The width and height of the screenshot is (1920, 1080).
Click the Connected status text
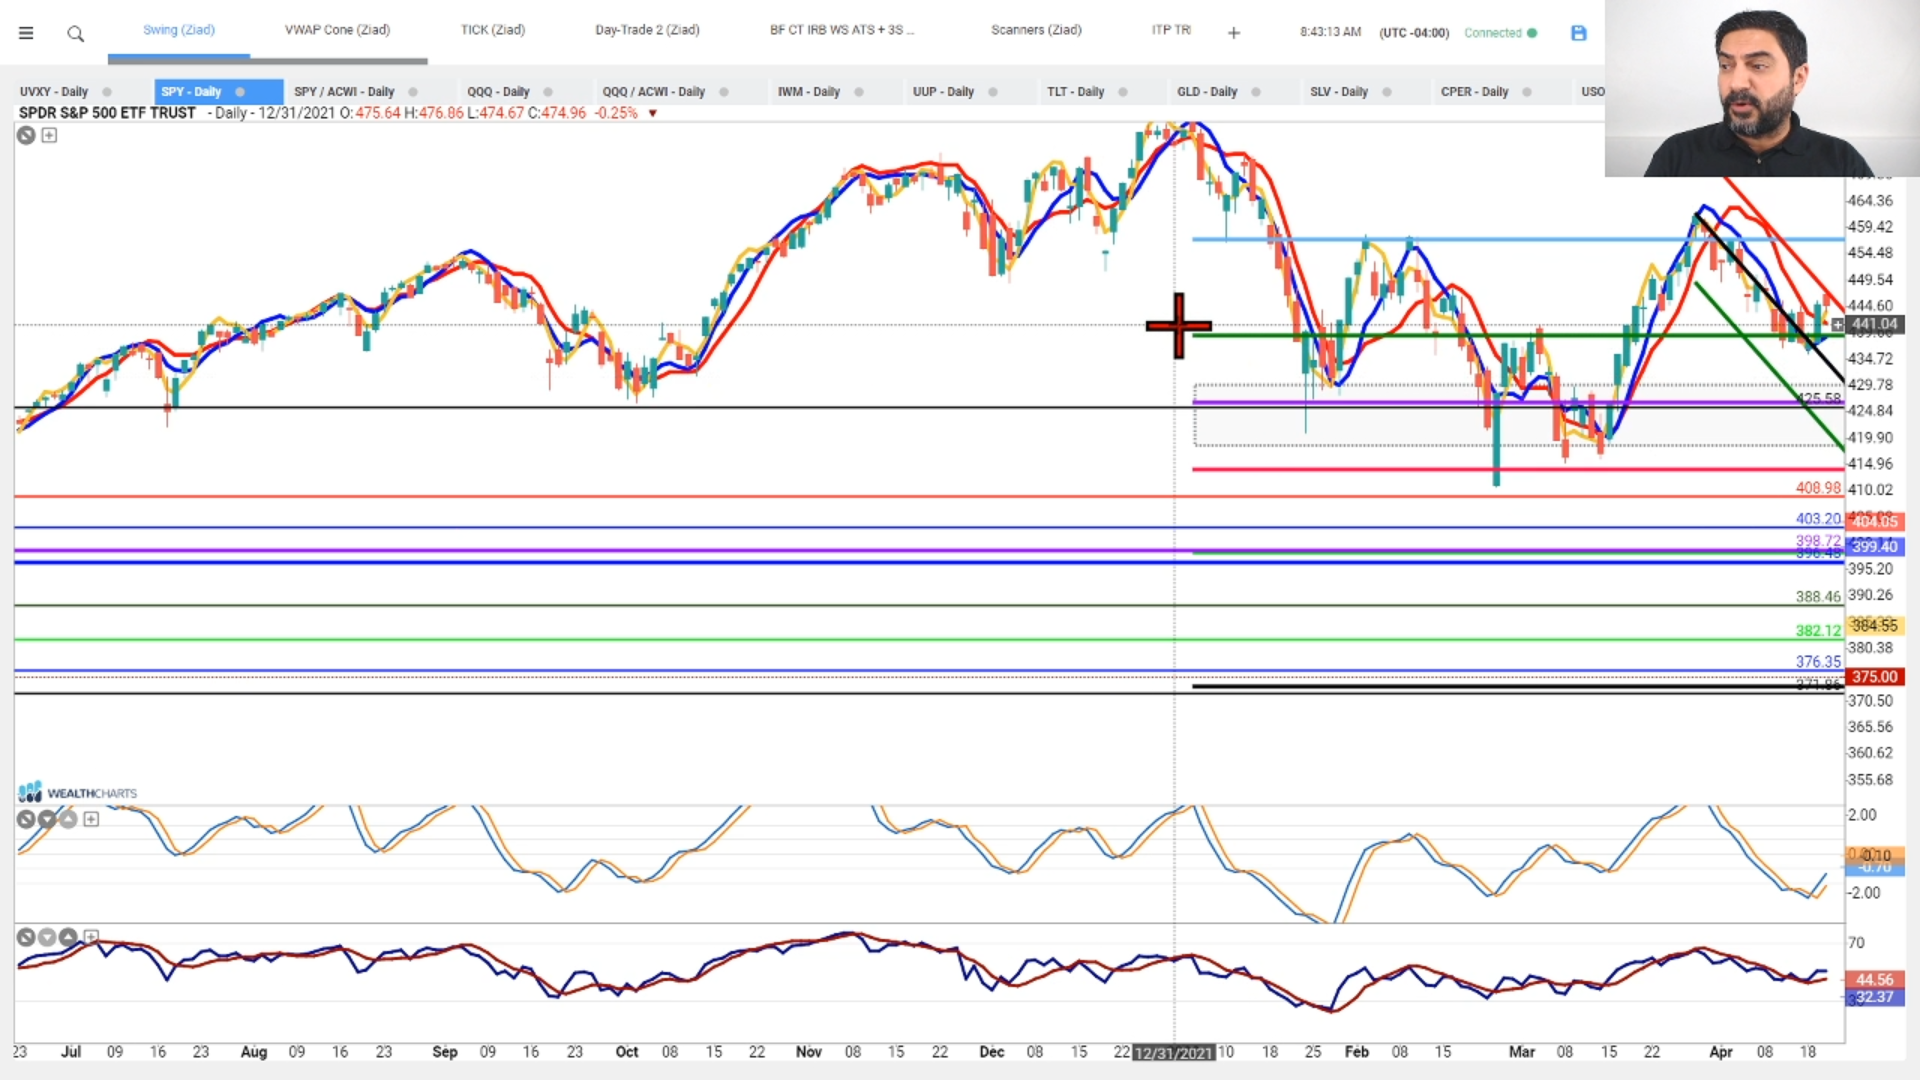click(1492, 33)
